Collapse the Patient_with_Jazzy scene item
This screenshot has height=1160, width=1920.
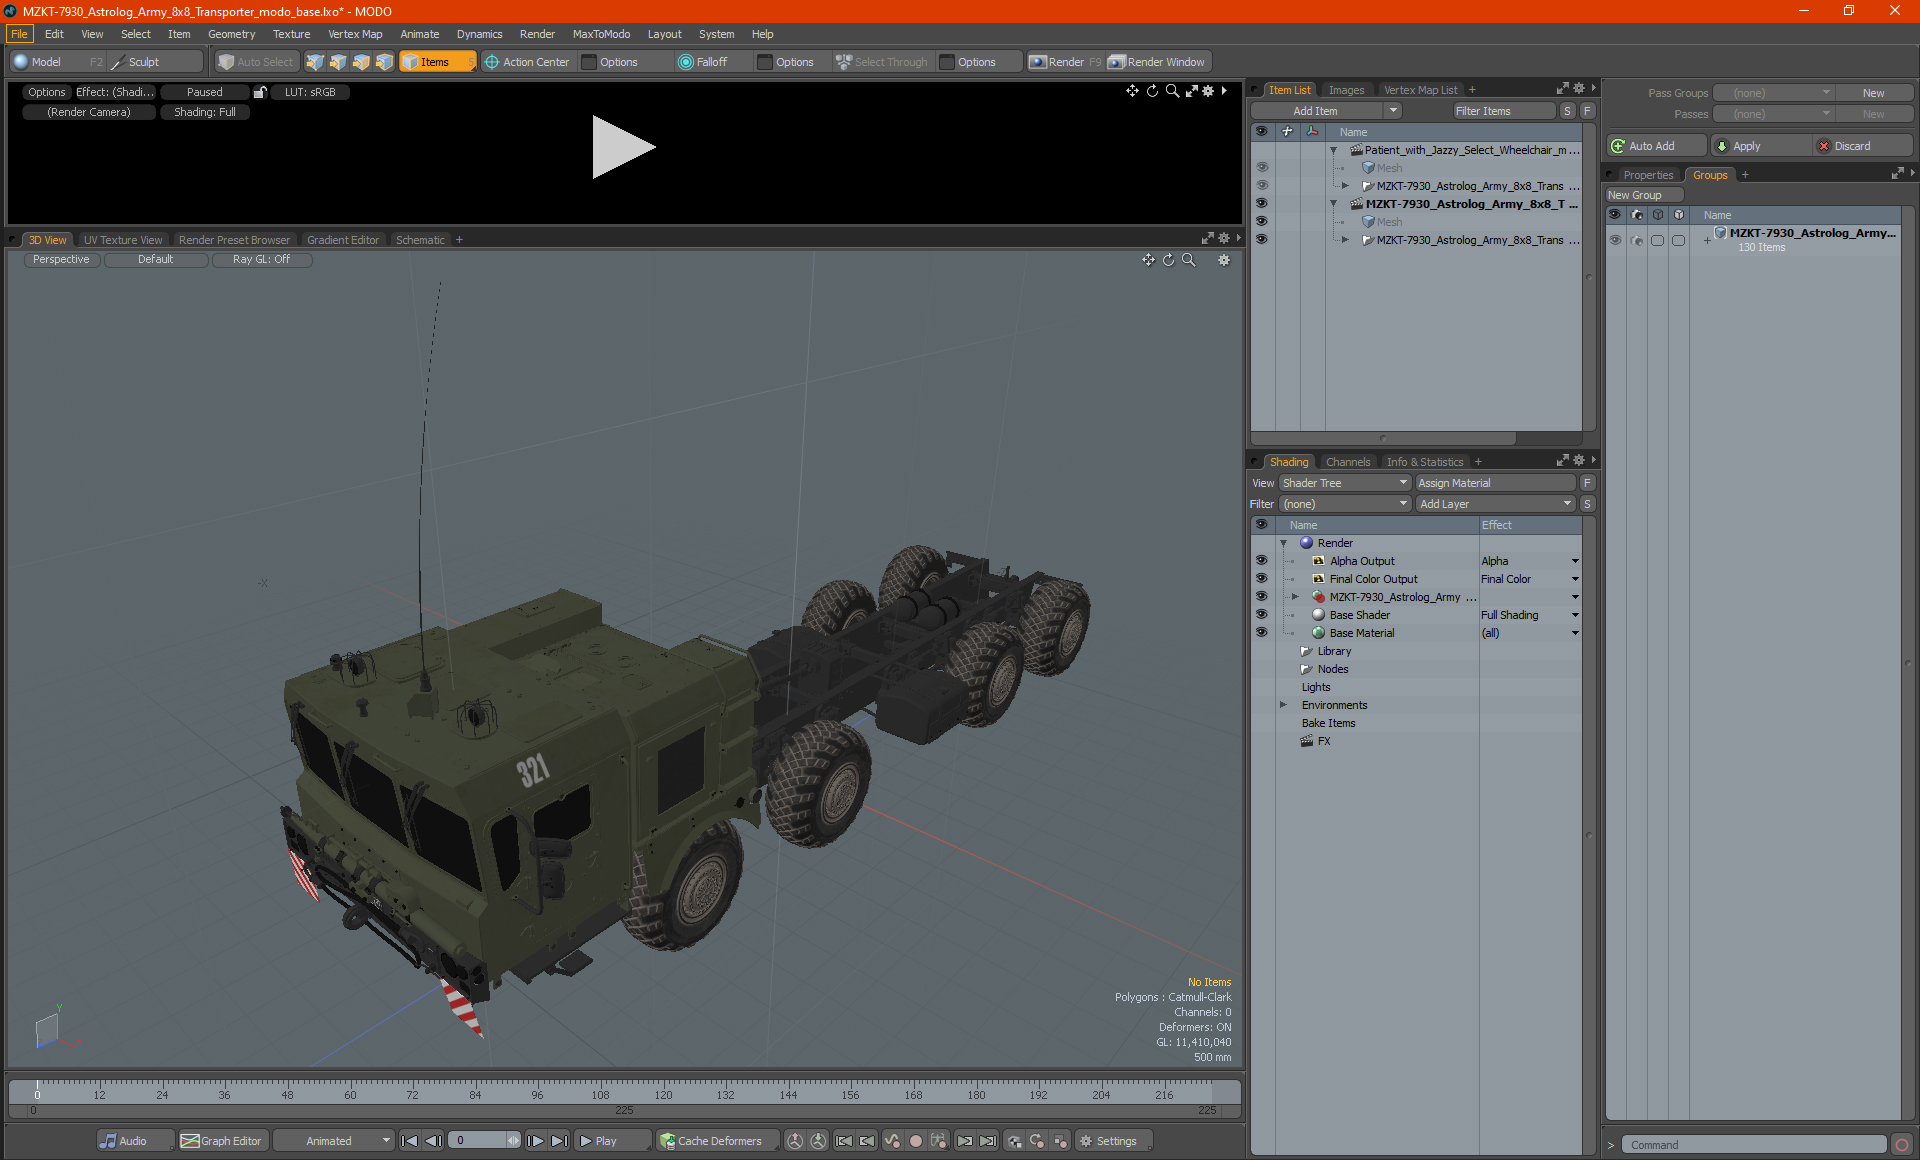(x=1333, y=150)
